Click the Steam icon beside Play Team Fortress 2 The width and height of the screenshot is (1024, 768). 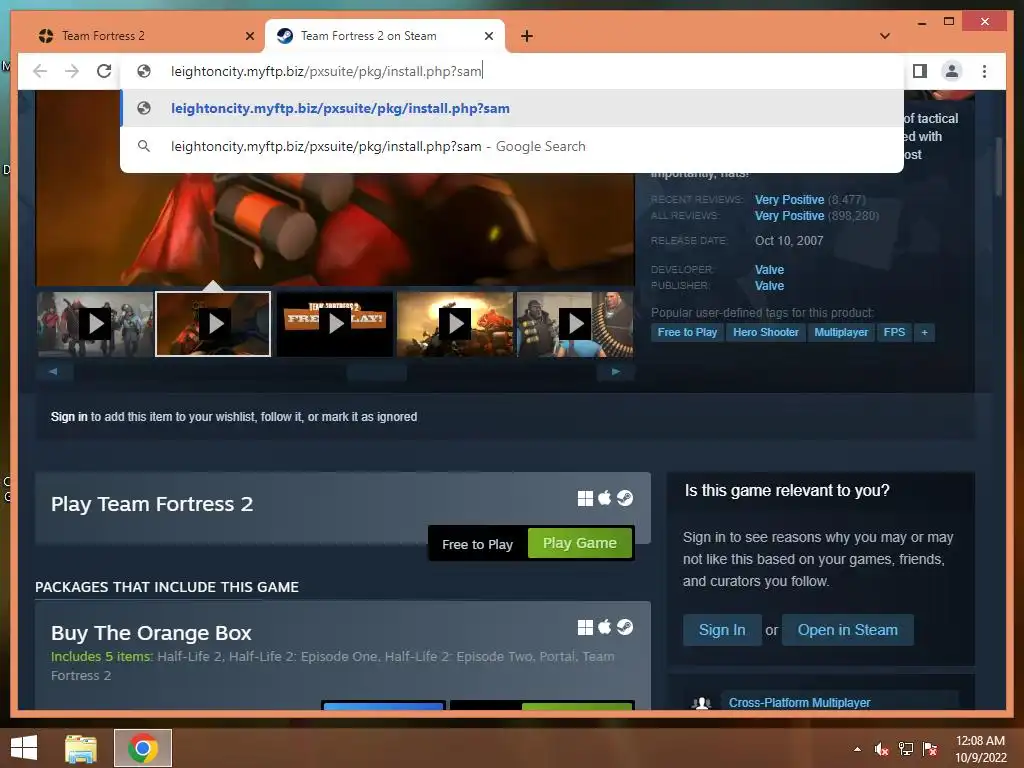tap(625, 498)
